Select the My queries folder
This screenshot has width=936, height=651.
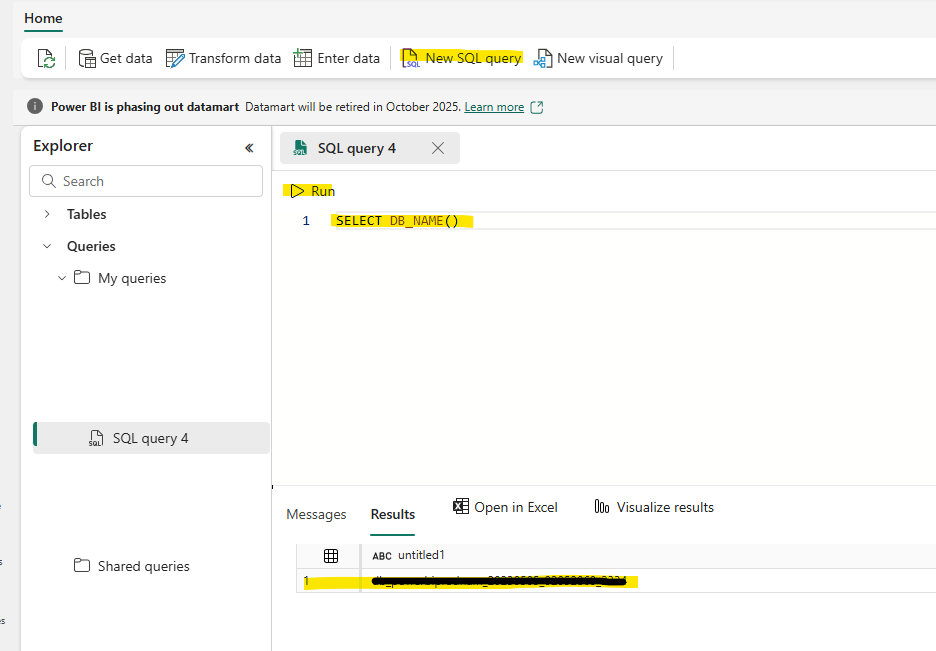120,278
